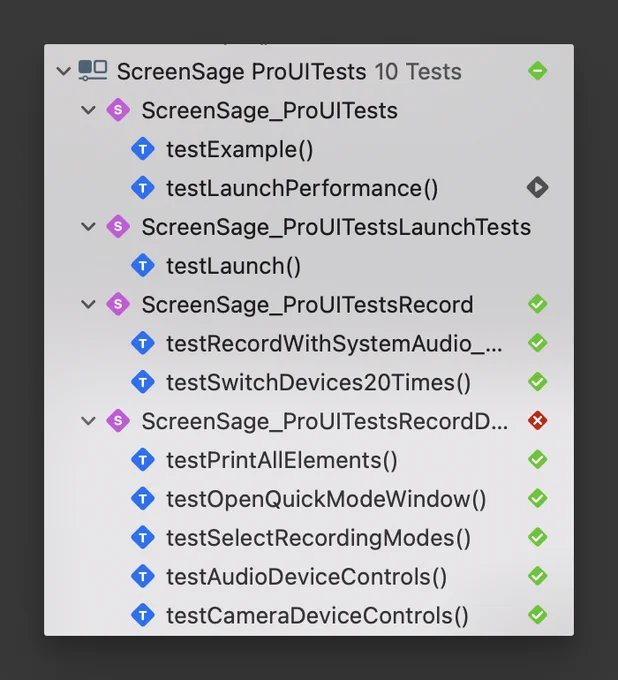Collapse the ScreenSage ProUITests target chevron
This screenshot has height=680, width=618.
64,72
